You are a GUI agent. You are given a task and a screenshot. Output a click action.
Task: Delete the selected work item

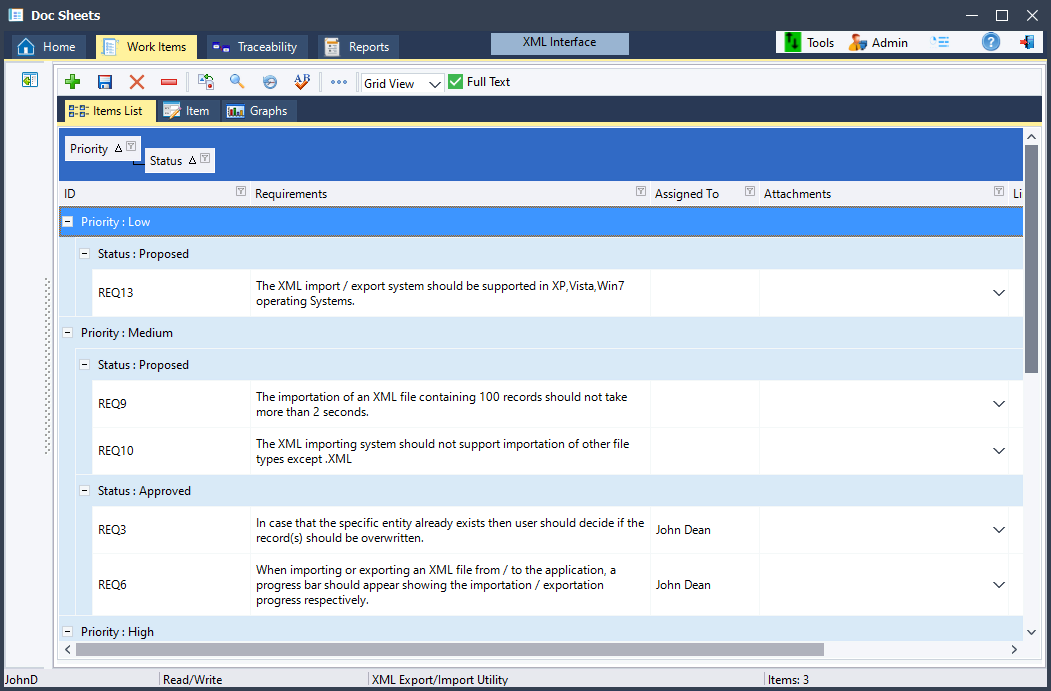[x=136, y=81]
